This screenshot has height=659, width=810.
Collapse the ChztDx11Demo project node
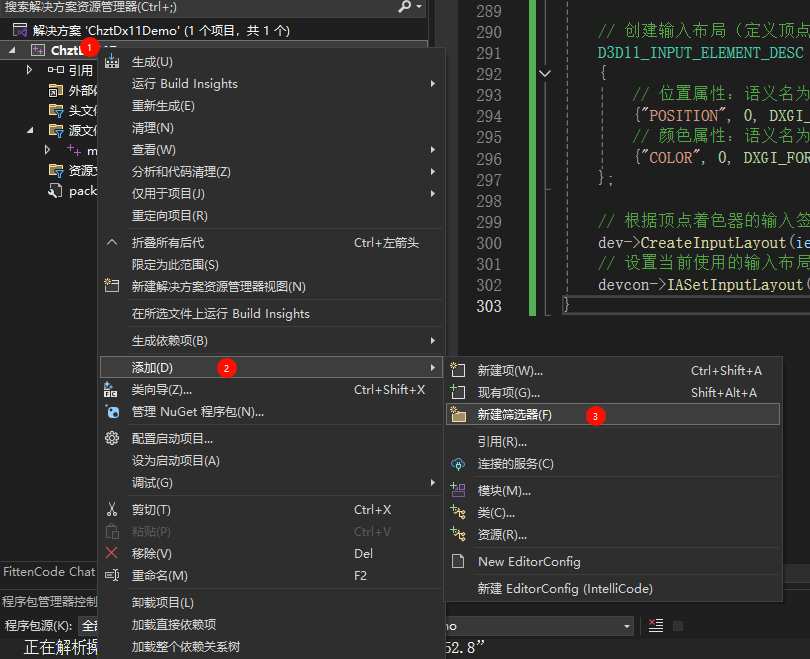point(13,50)
